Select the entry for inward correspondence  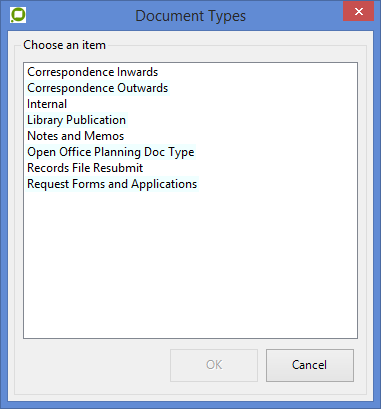pyautogui.click(x=93, y=72)
